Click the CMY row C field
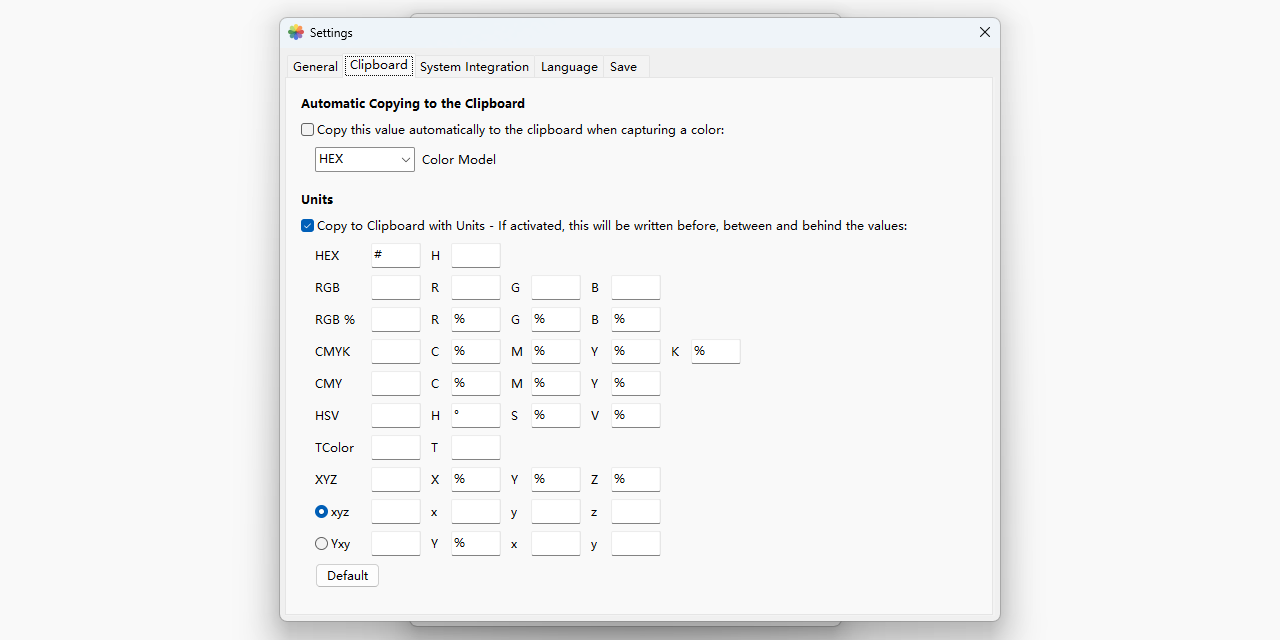Image resolution: width=1280 pixels, height=640 pixels. click(476, 384)
